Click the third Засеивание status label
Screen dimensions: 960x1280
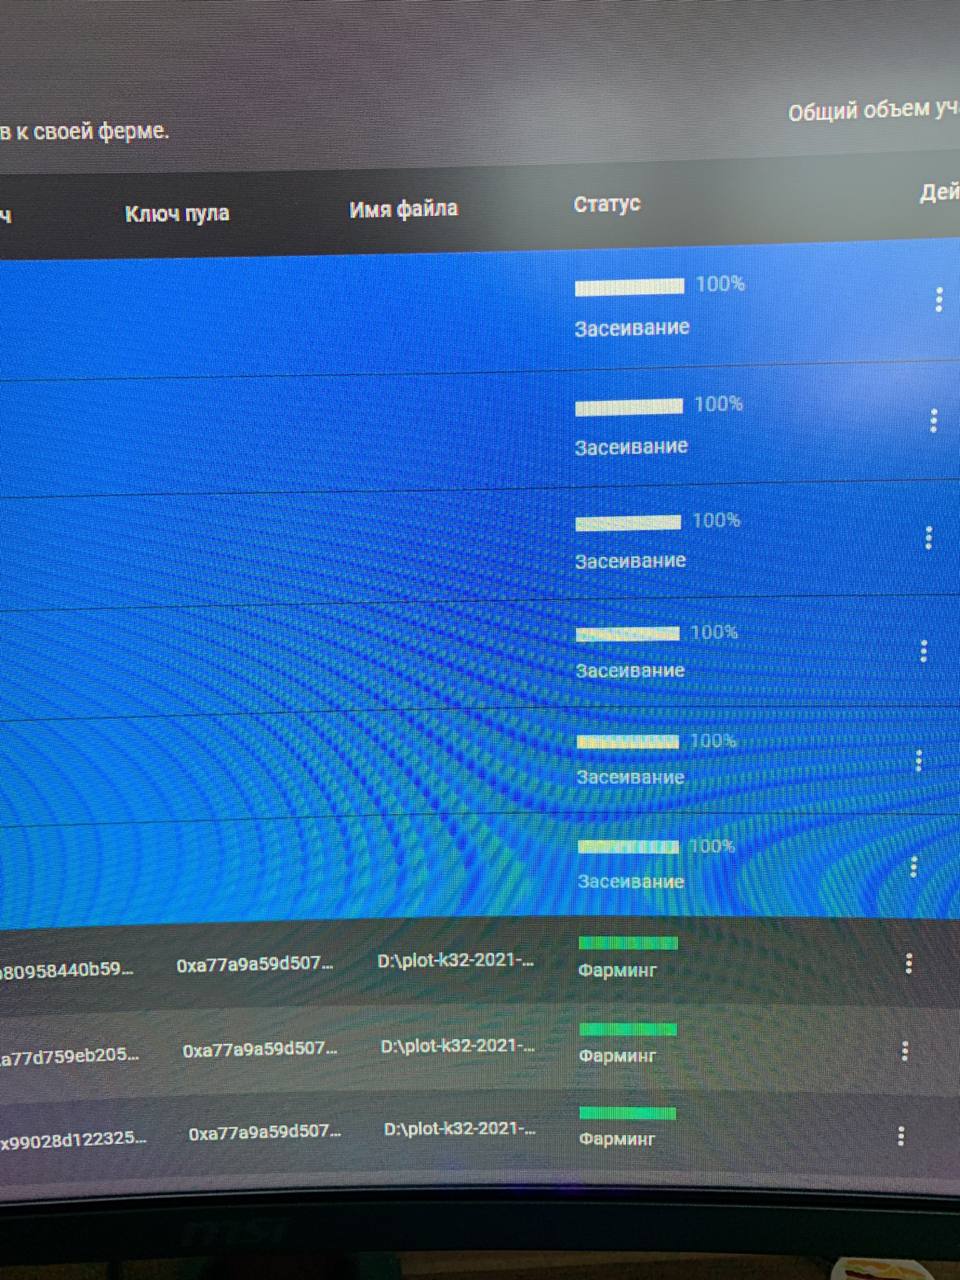coord(630,561)
